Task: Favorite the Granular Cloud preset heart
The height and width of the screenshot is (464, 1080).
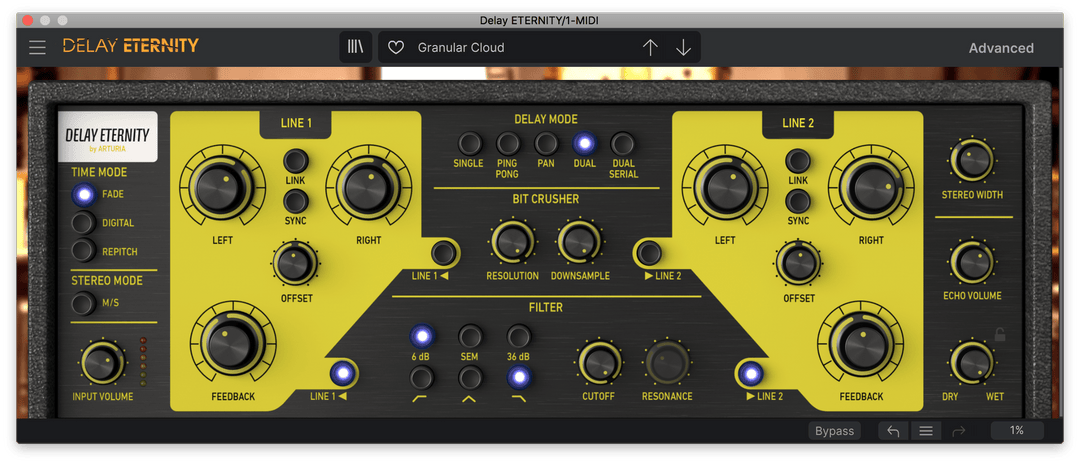Action: point(395,48)
